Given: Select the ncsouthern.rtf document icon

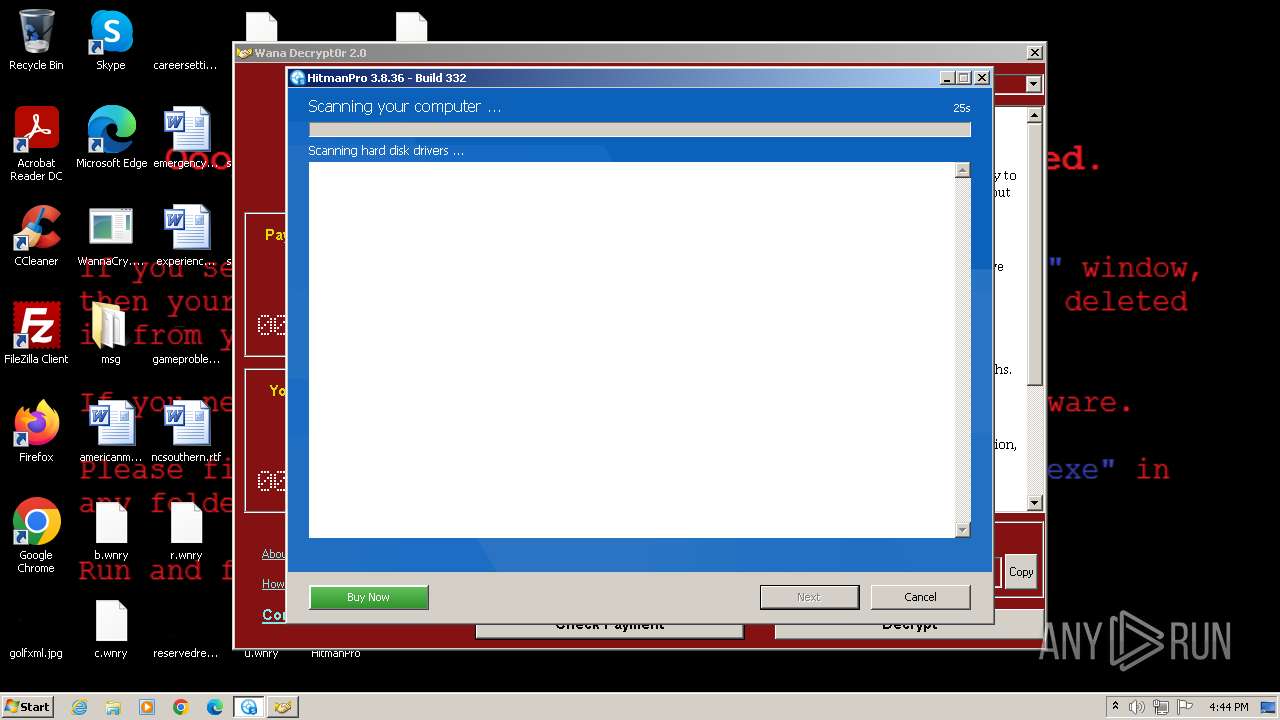Looking at the screenshot, I should [186, 432].
